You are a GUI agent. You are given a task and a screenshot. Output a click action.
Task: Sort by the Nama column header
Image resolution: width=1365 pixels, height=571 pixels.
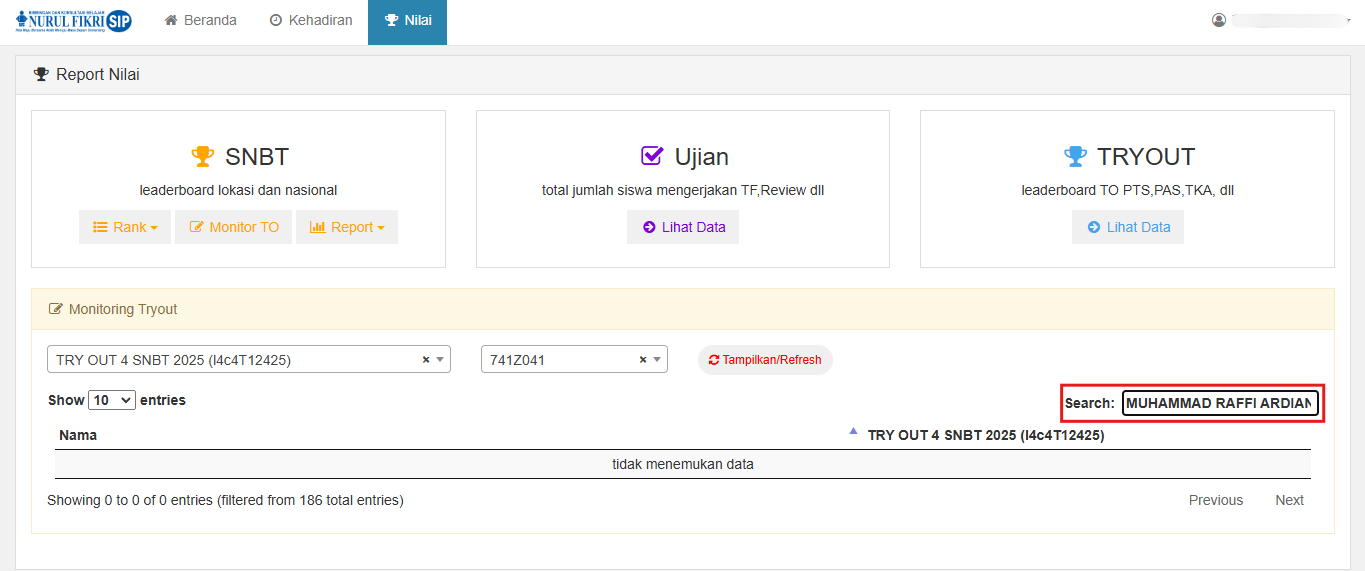[x=78, y=435]
